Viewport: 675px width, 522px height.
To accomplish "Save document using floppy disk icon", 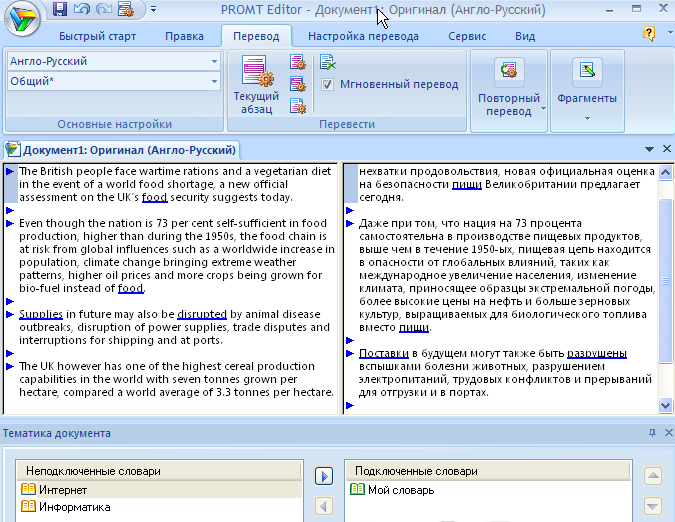I will pyautogui.click(x=60, y=9).
